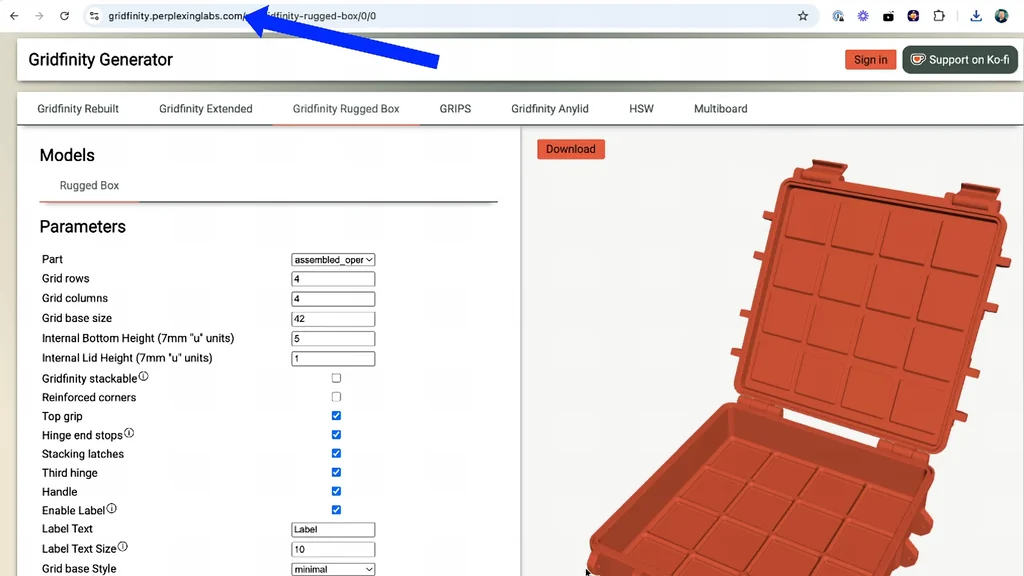Click info icon next to Gridfinity stackable
This screenshot has width=1024, height=576.
144,376
